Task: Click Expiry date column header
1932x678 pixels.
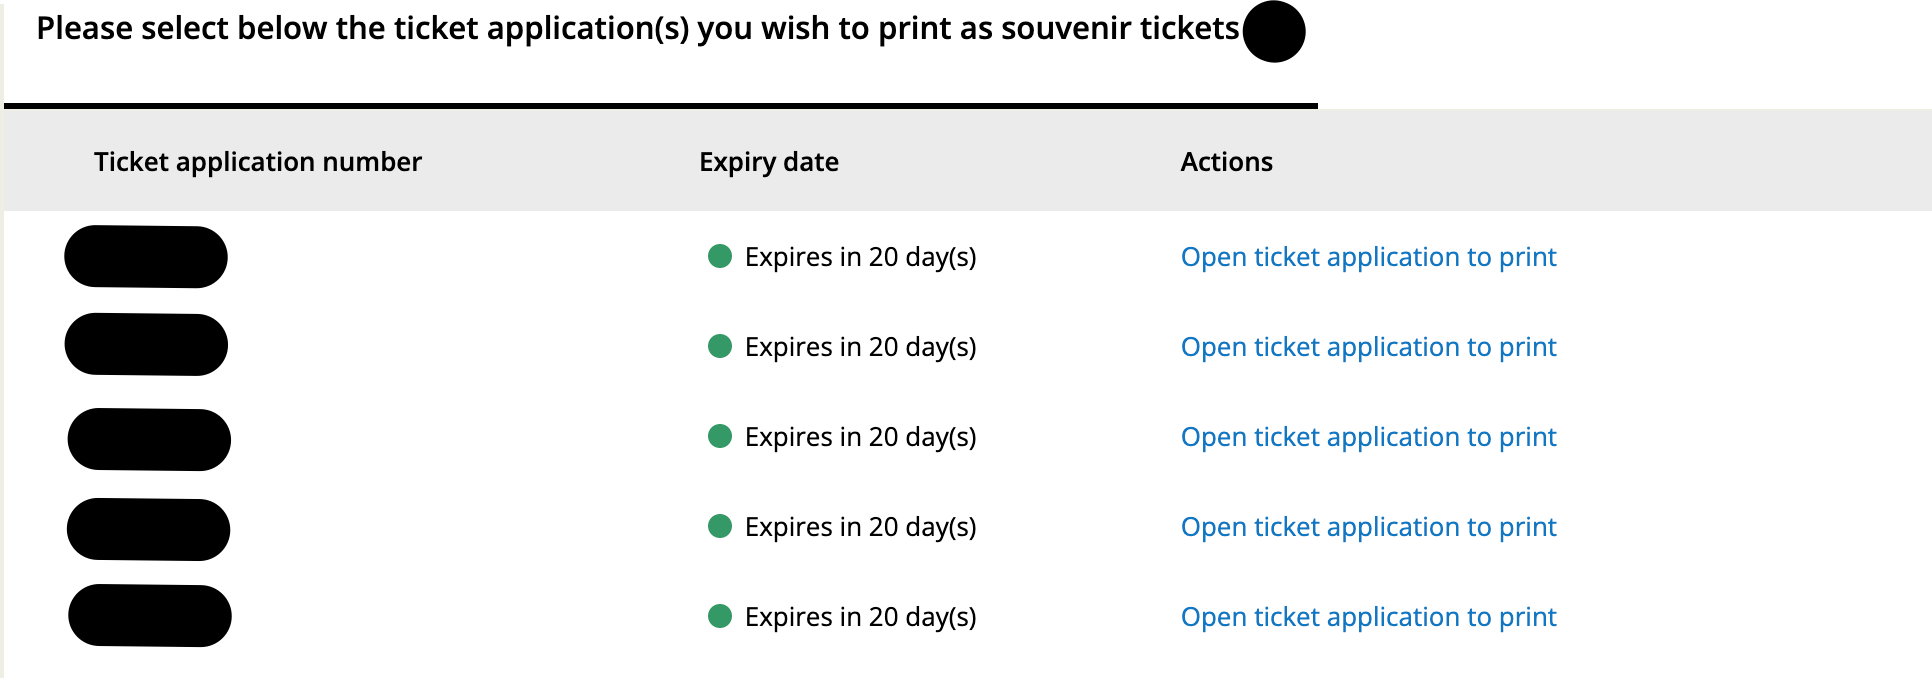Action: 769,162
